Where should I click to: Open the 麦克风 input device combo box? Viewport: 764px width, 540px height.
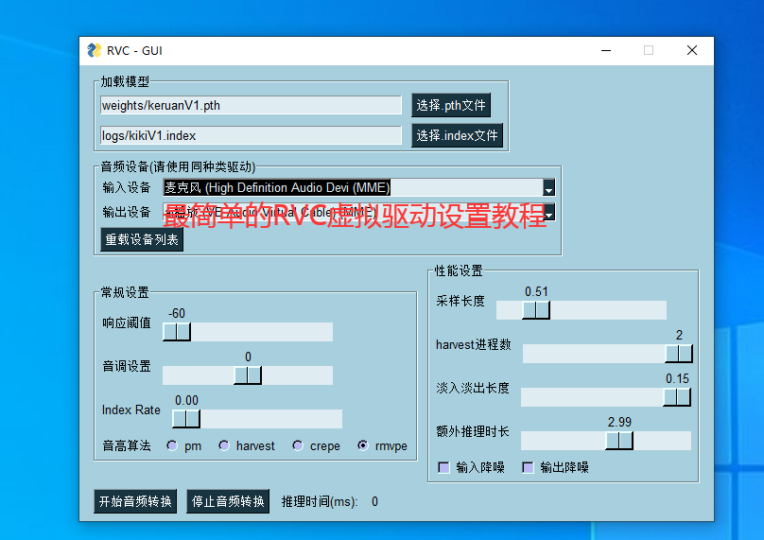pos(352,188)
